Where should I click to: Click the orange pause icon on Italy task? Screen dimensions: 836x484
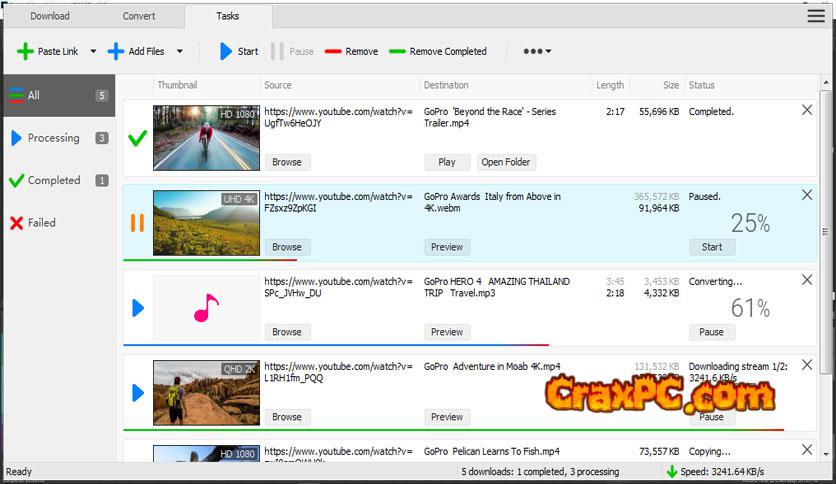[x=138, y=222]
